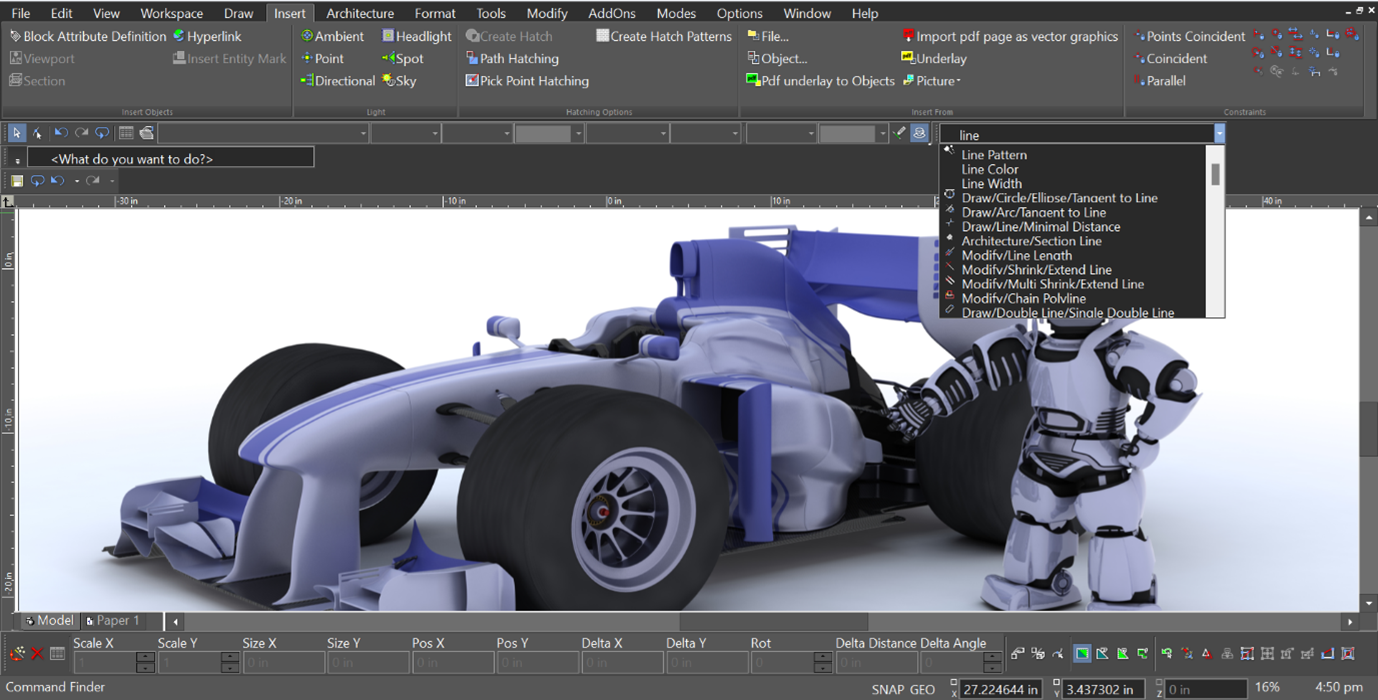
Task: Click the What do you want to do box
Action: 170,159
